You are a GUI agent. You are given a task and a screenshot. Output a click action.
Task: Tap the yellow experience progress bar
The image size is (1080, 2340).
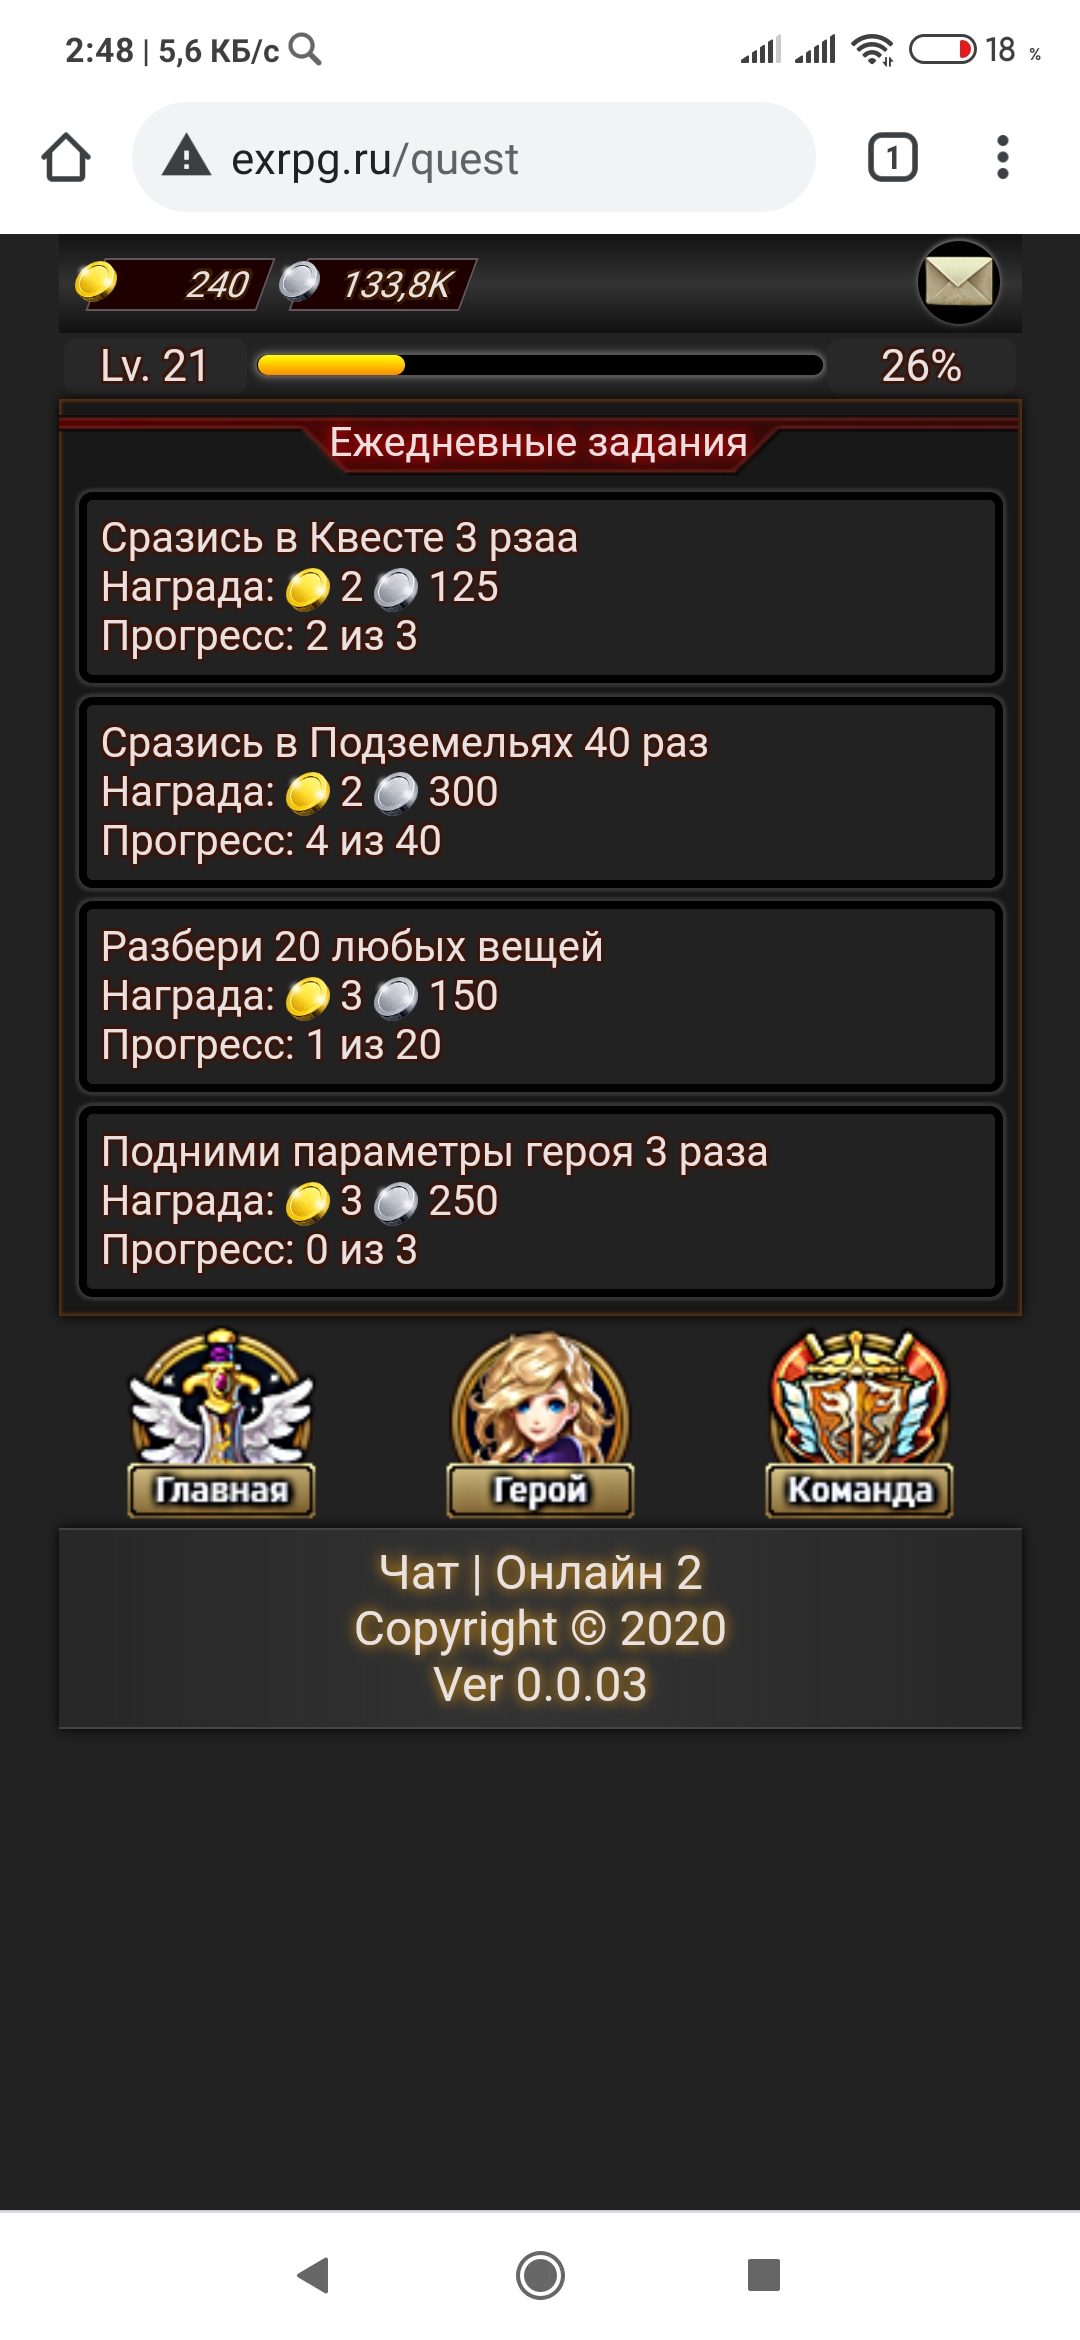pyautogui.click(x=540, y=365)
